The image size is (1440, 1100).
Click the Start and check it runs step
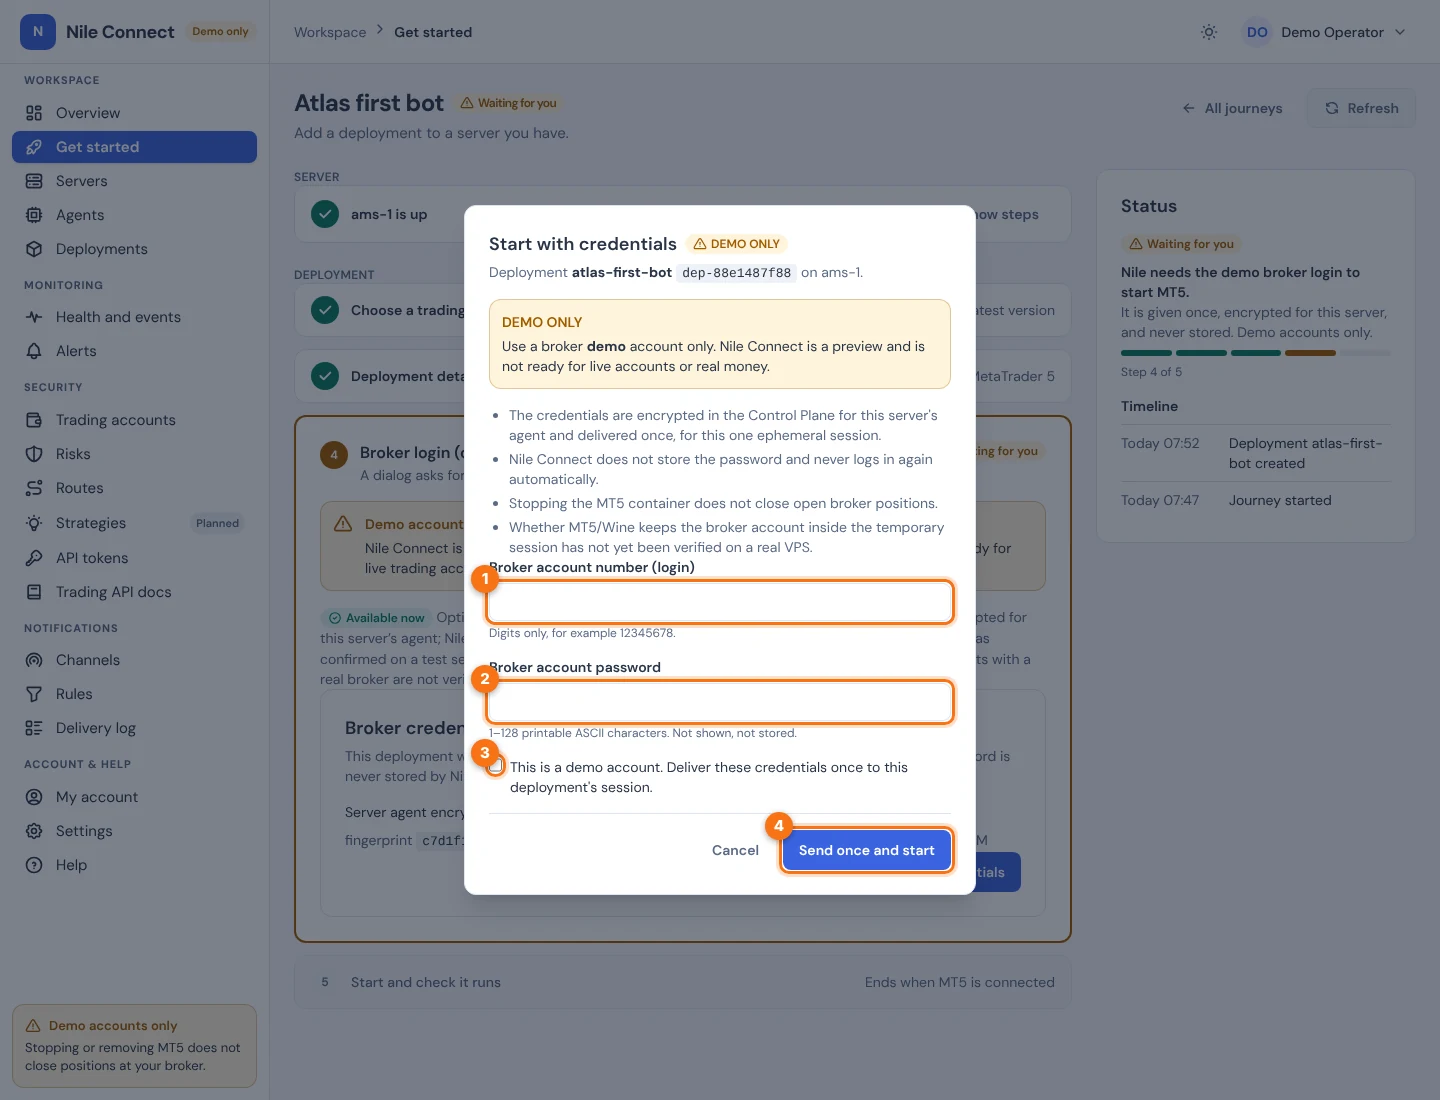click(x=683, y=982)
